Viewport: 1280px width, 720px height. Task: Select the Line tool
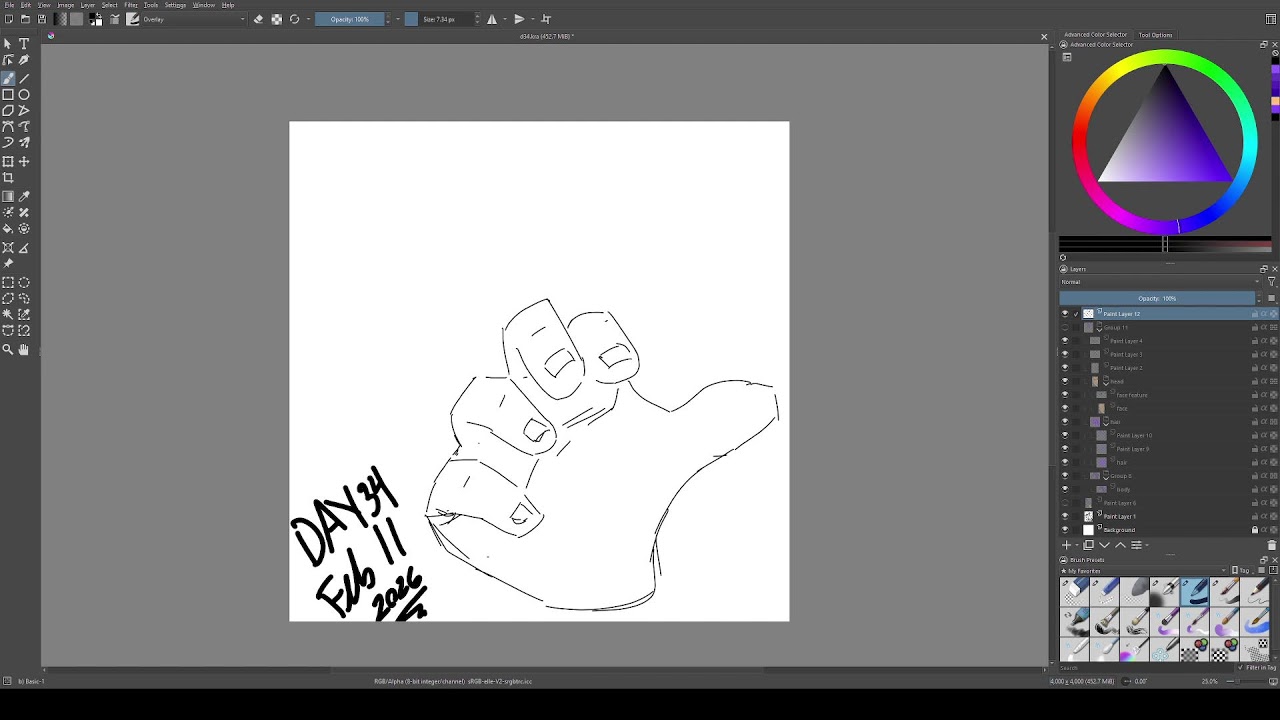click(x=24, y=78)
